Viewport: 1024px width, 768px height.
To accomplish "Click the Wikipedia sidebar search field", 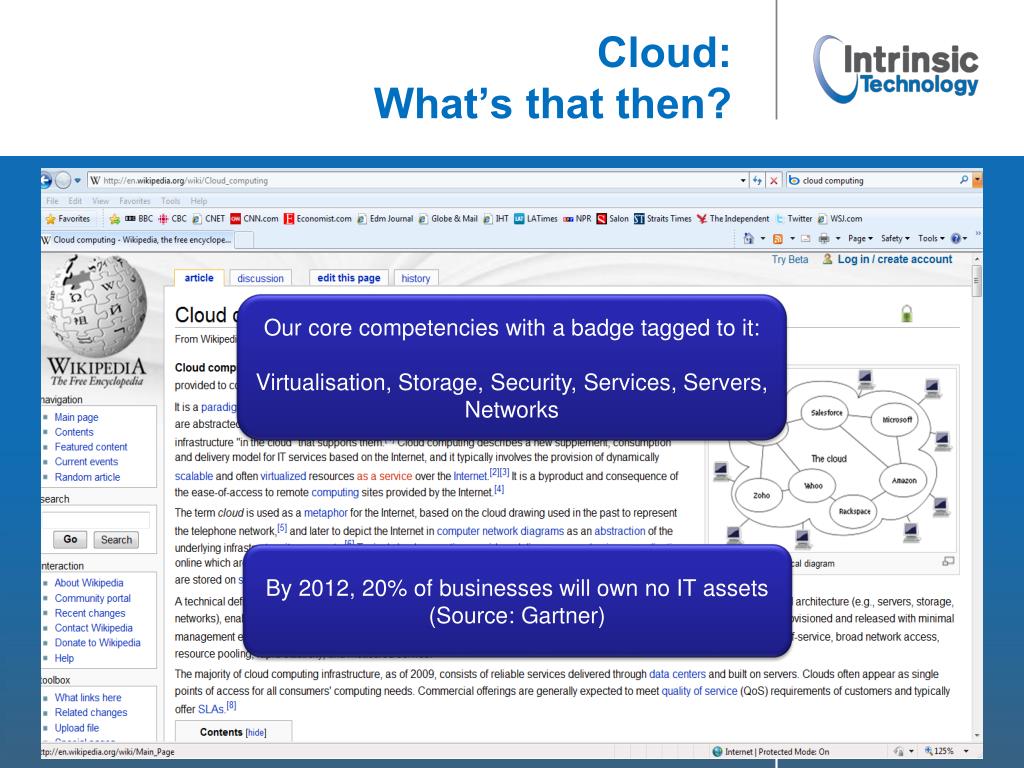I will pos(95,519).
